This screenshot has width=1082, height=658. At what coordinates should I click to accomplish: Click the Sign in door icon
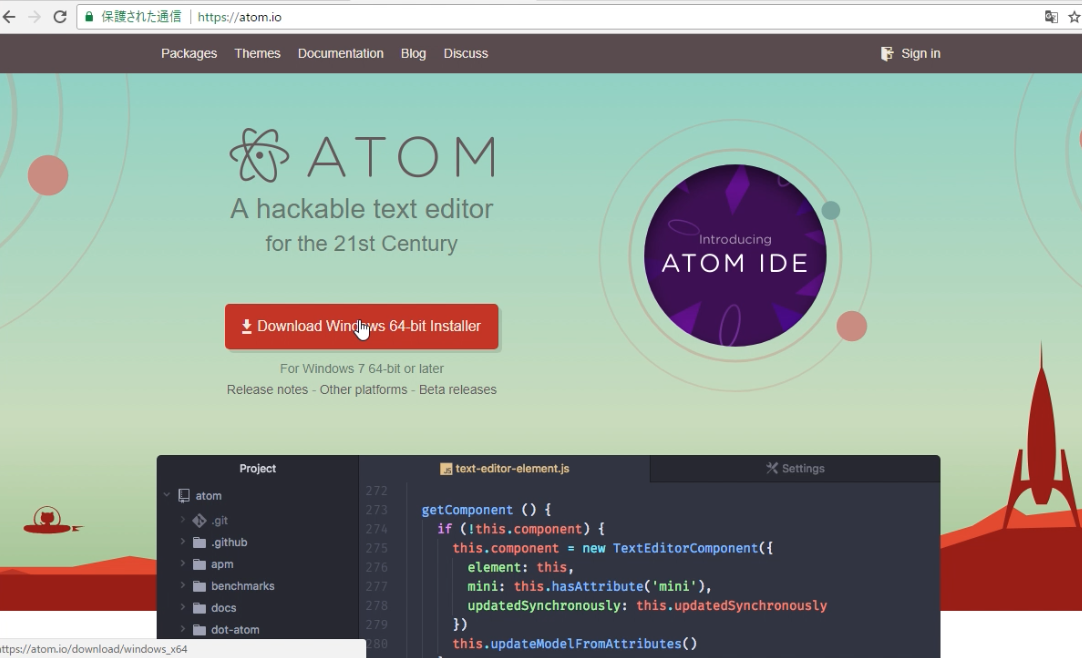coord(887,54)
